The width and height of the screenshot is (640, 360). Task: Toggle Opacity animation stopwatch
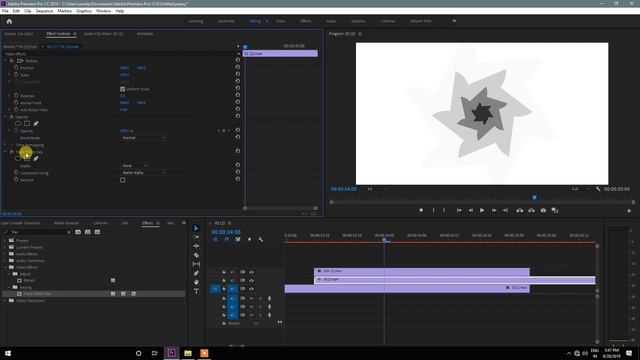(16, 131)
